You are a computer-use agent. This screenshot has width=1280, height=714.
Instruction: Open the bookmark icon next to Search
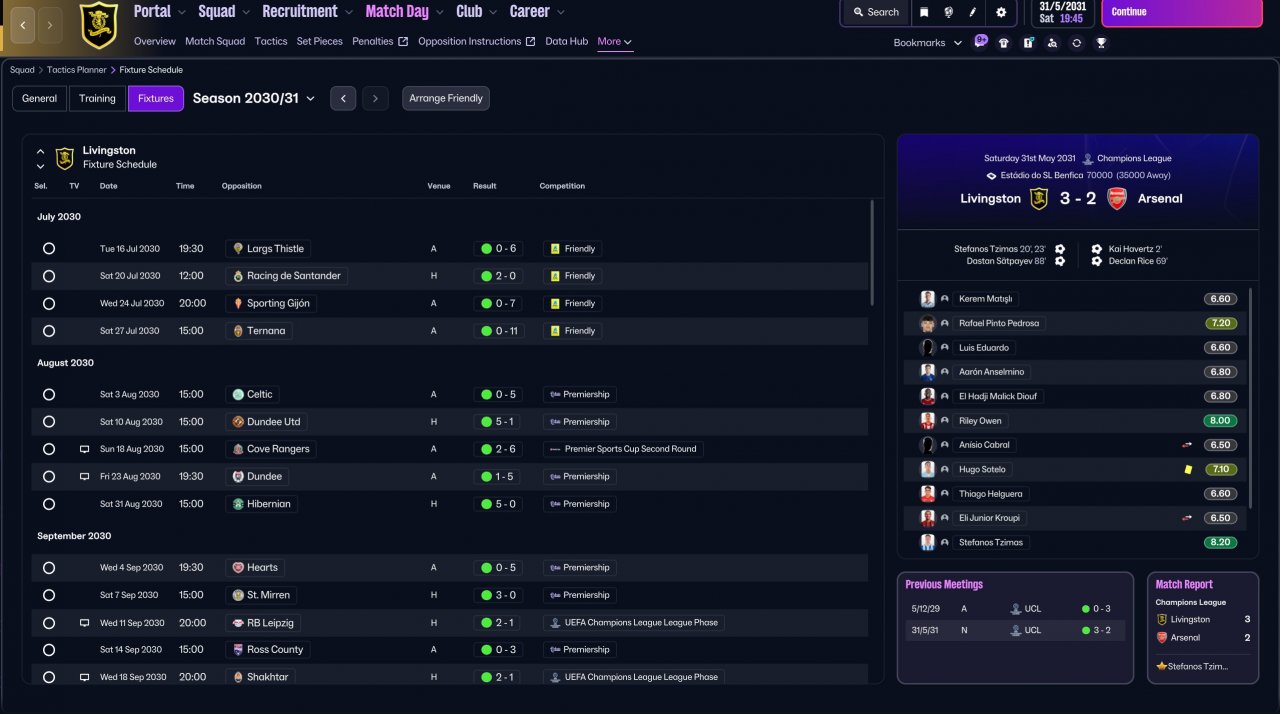[924, 12]
